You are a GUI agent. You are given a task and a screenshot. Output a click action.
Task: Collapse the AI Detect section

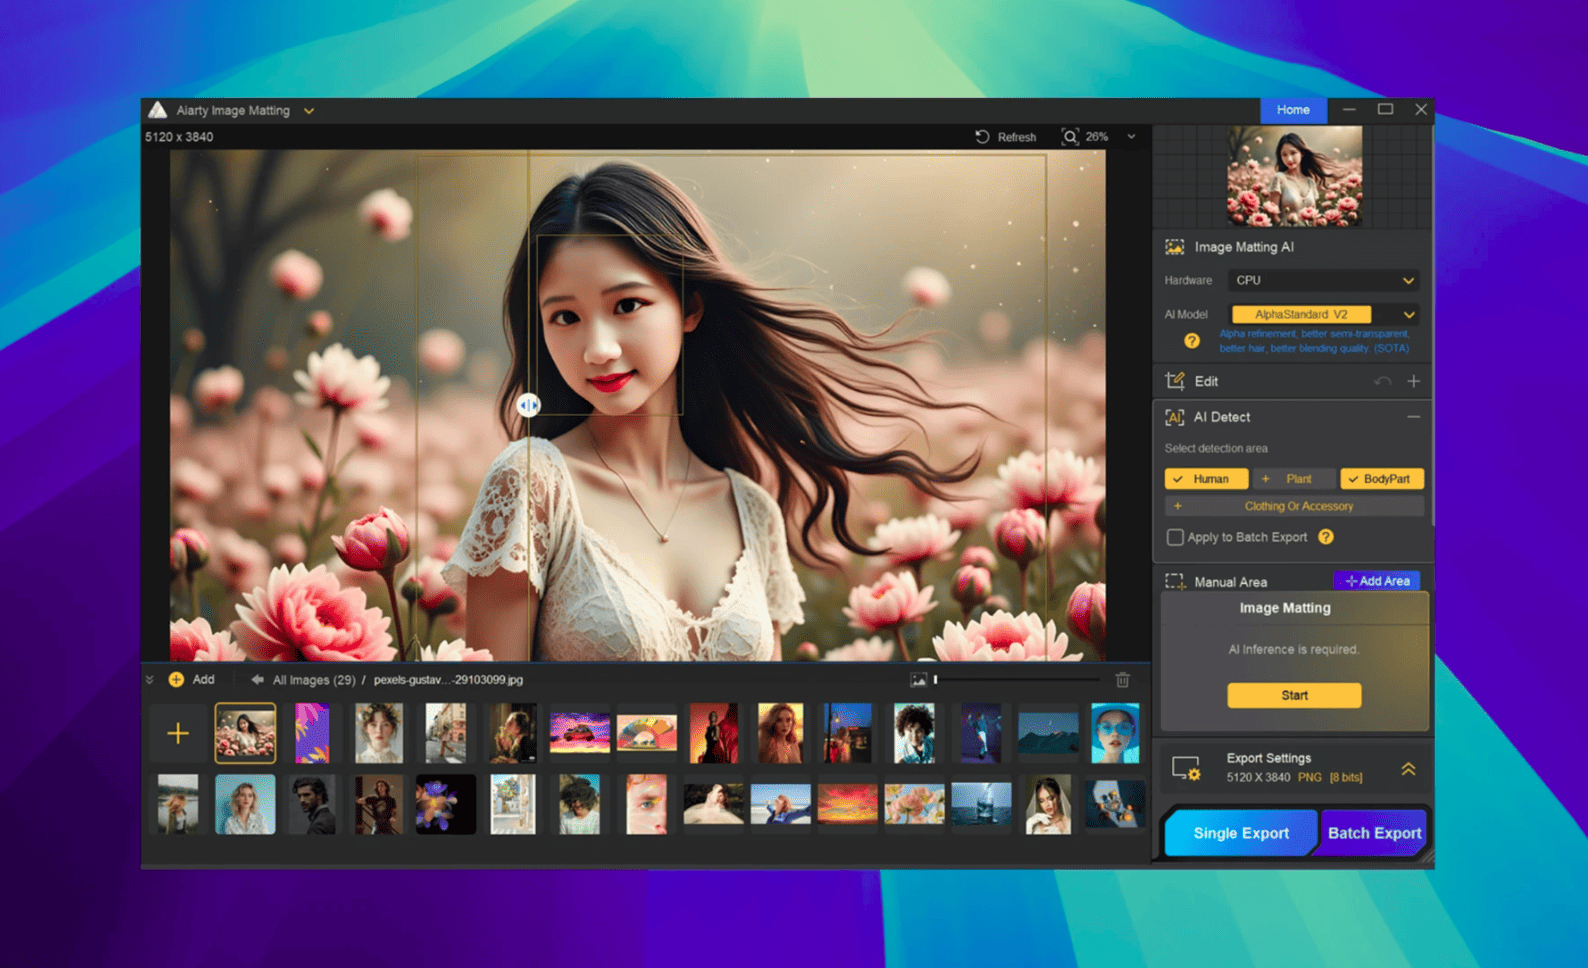pos(1414,417)
